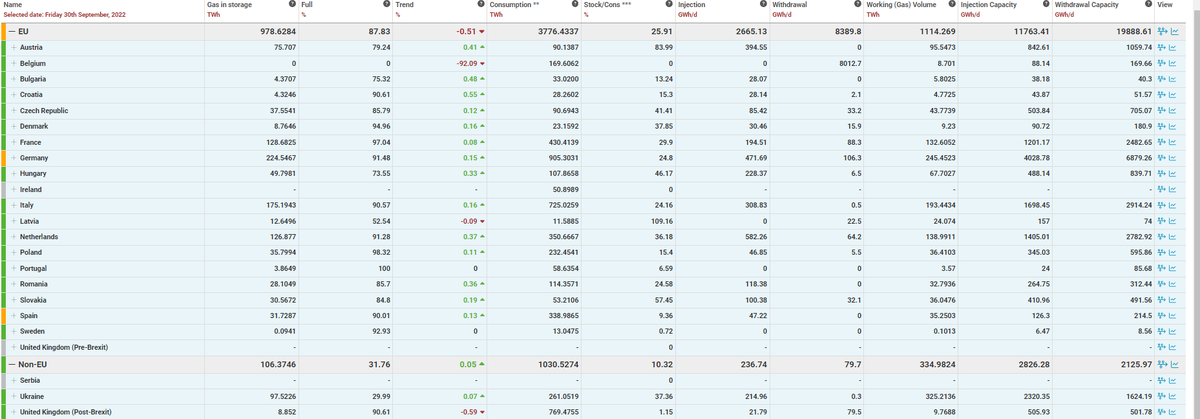Open the help icon beside Full column
Viewport: 1200px width, 419px height.
[x=385, y=5]
